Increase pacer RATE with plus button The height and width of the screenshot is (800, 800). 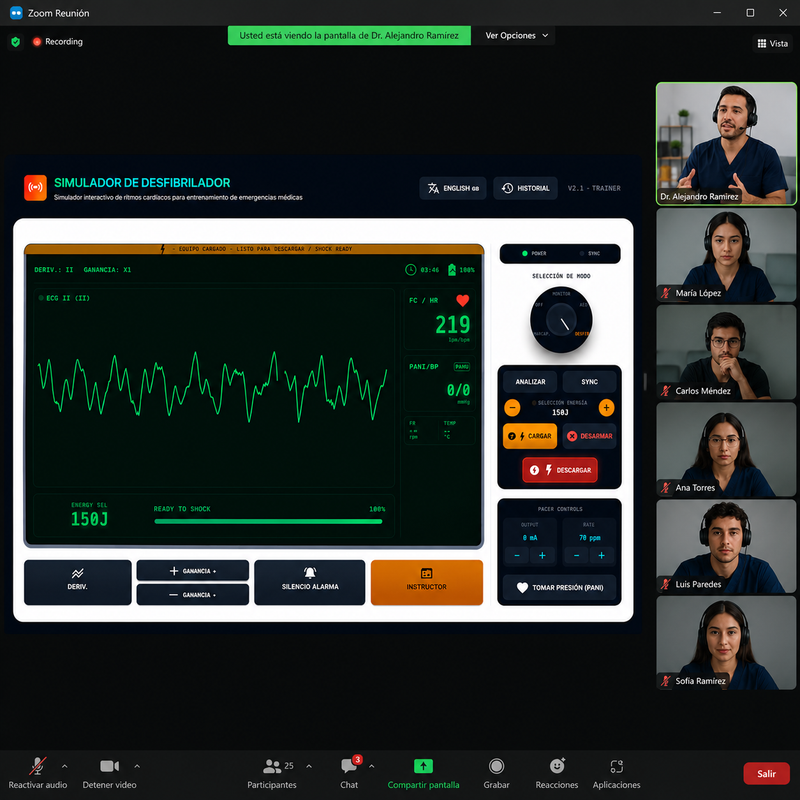[602, 556]
